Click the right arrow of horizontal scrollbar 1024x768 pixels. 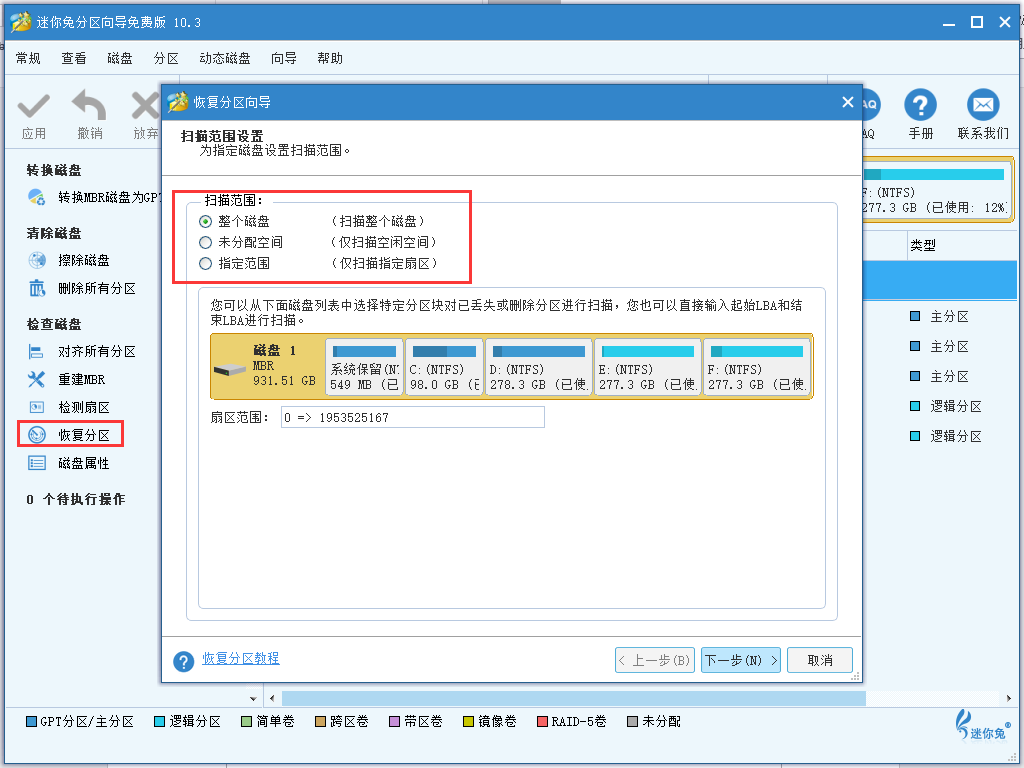point(1009,698)
